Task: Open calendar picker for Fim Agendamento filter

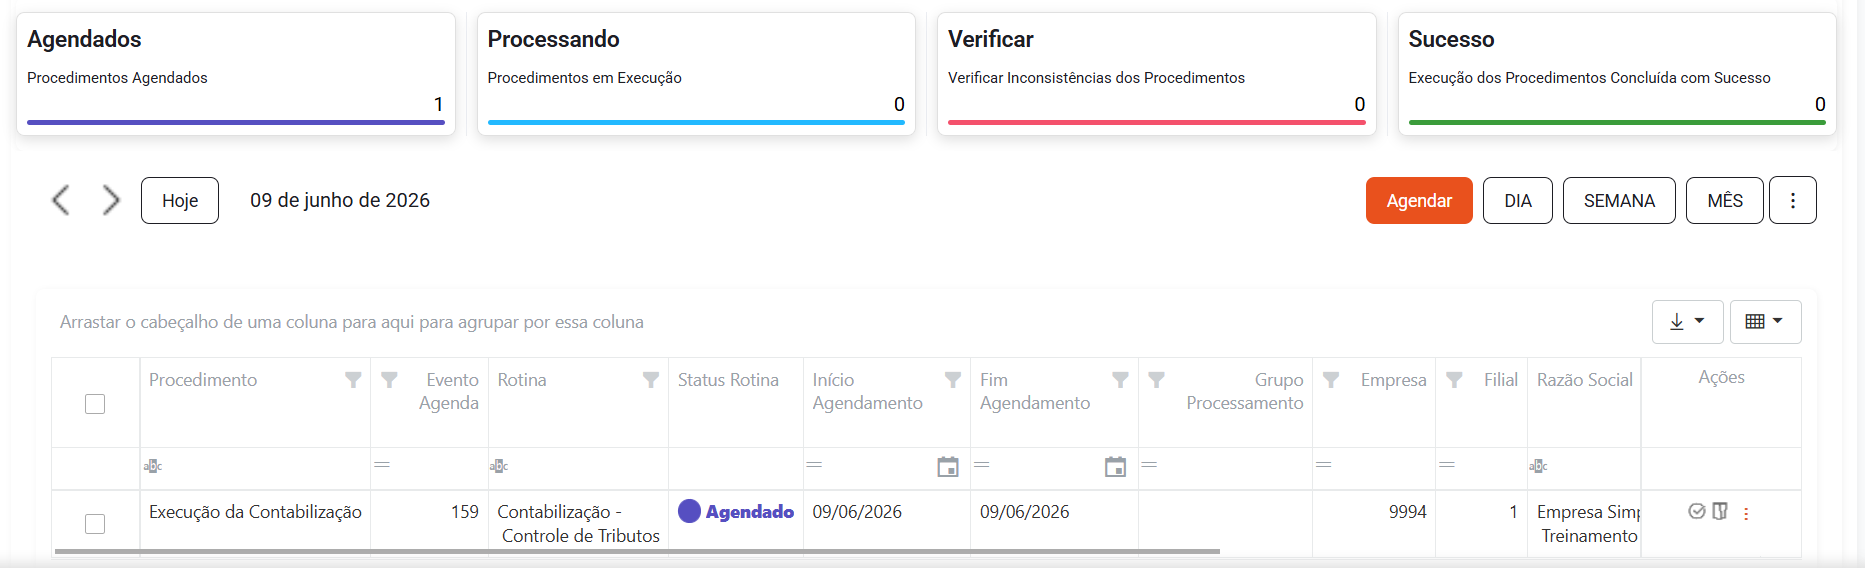Action: (1115, 467)
